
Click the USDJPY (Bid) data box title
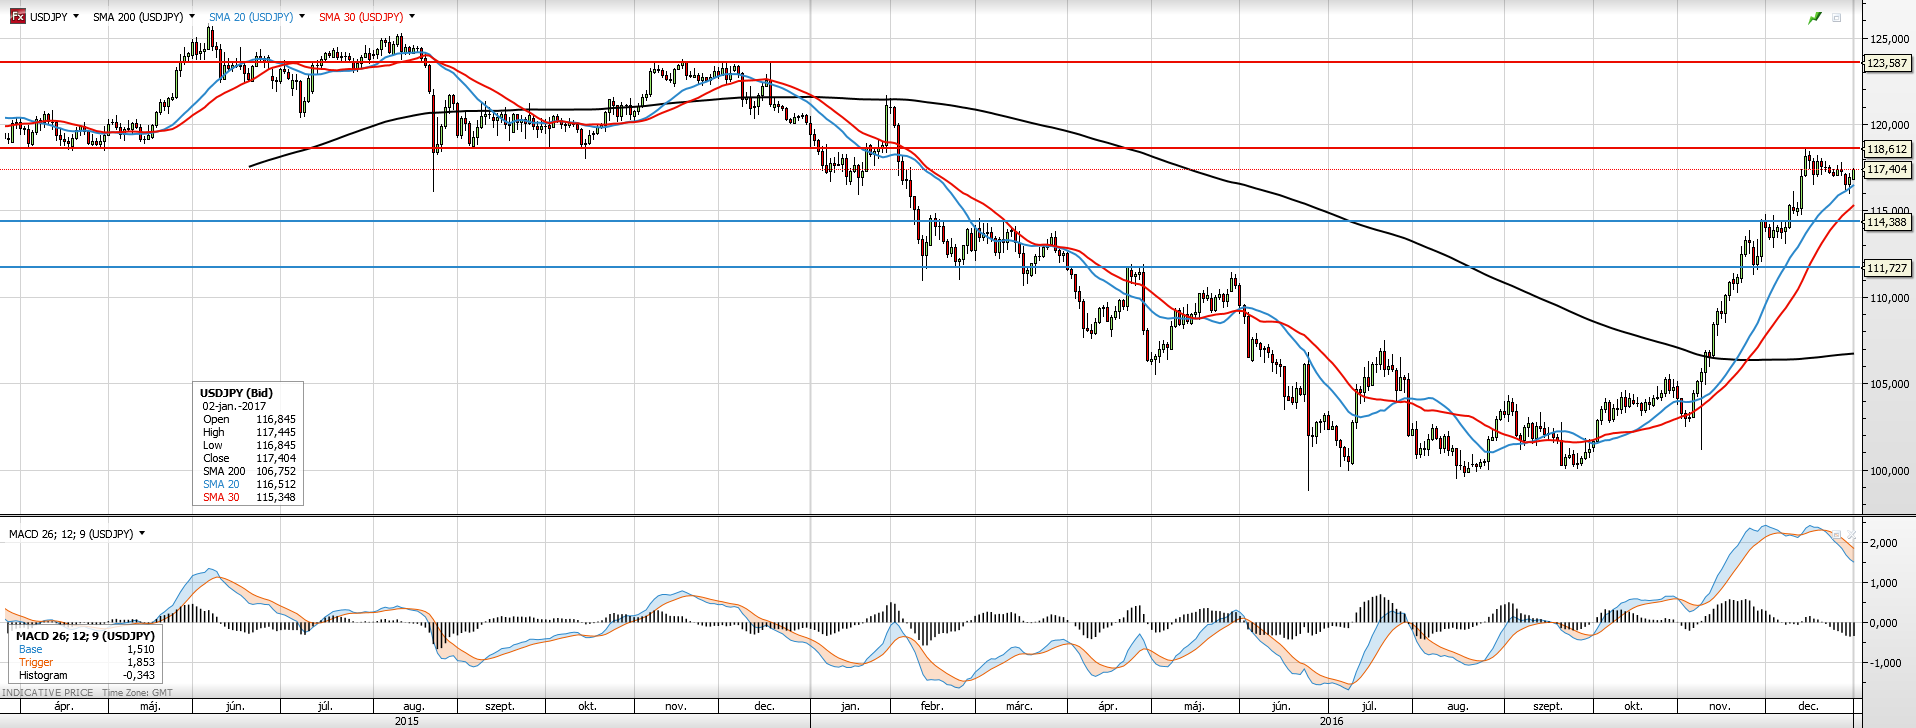pyautogui.click(x=236, y=393)
